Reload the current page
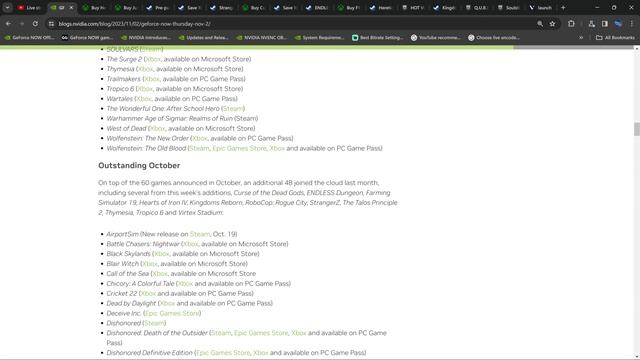This screenshot has height=360, width=640. pyautogui.click(x=35, y=24)
